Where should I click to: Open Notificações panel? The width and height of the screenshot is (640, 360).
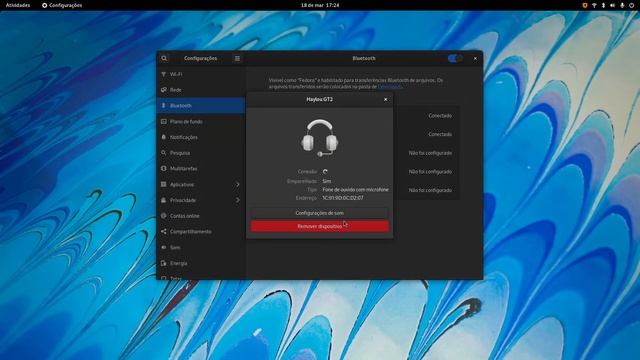coord(201,137)
